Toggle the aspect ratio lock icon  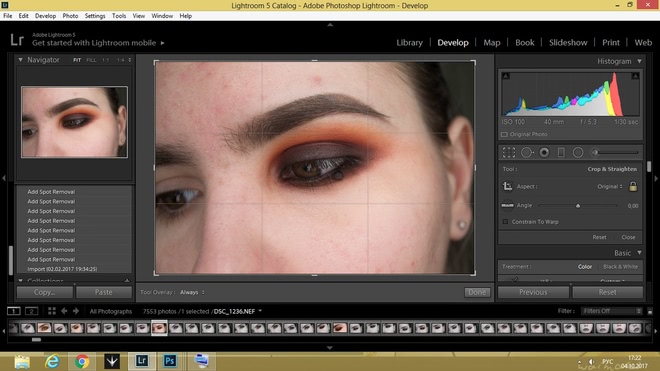633,186
